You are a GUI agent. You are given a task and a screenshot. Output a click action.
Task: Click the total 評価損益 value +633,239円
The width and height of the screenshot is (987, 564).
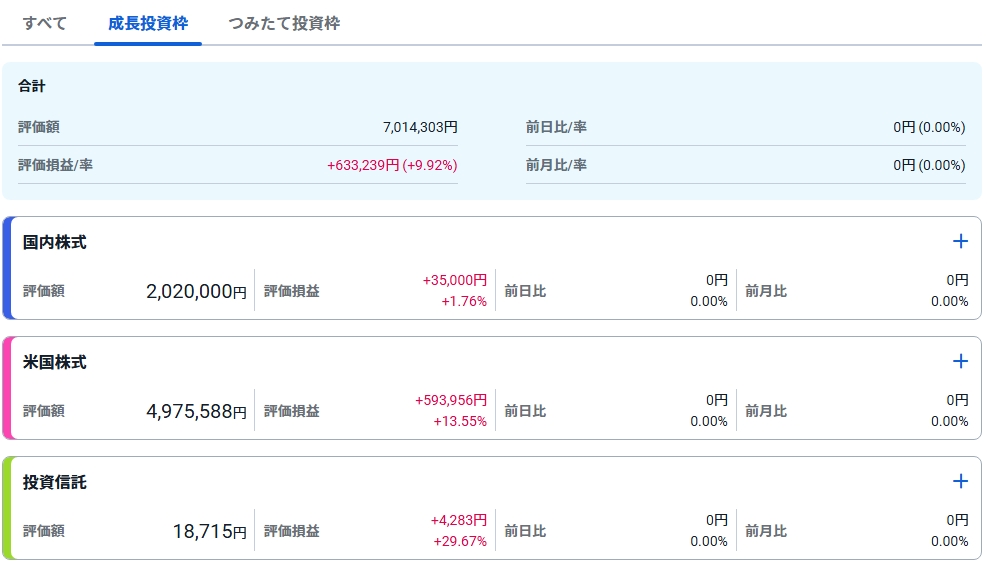(x=363, y=165)
